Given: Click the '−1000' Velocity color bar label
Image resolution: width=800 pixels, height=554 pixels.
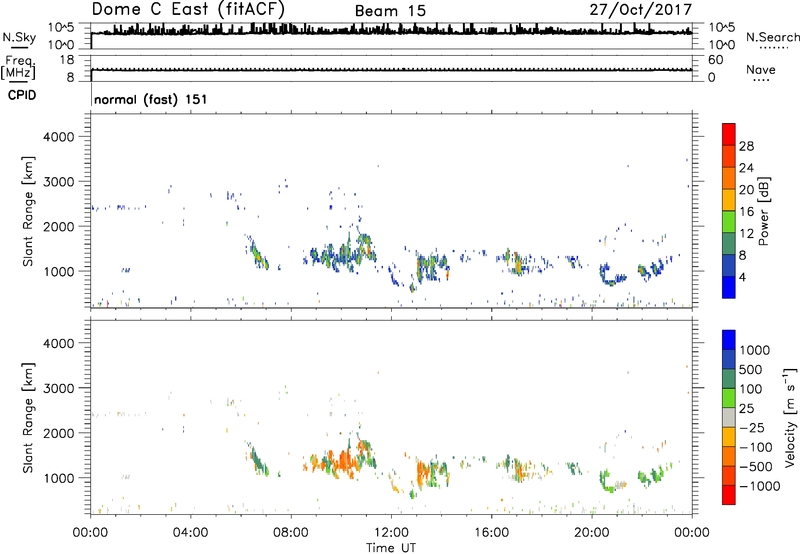Looking at the screenshot, I should point(759,486).
